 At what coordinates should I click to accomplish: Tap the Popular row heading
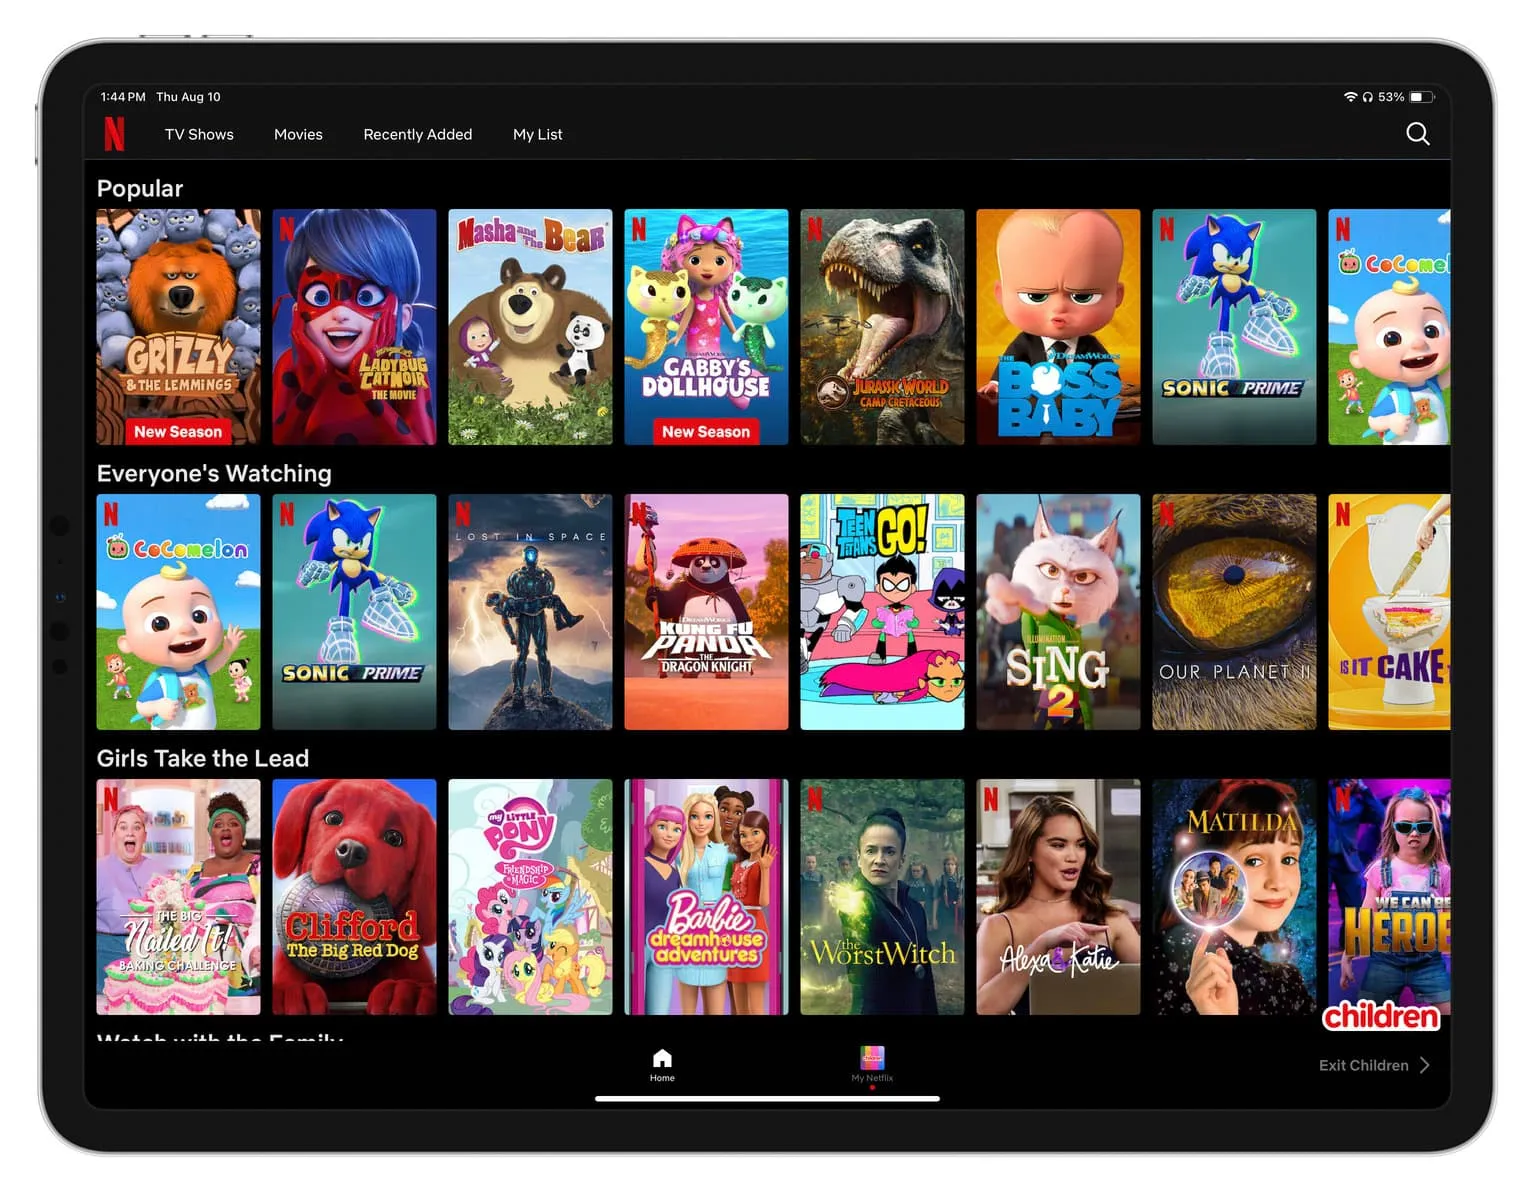tap(140, 189)
